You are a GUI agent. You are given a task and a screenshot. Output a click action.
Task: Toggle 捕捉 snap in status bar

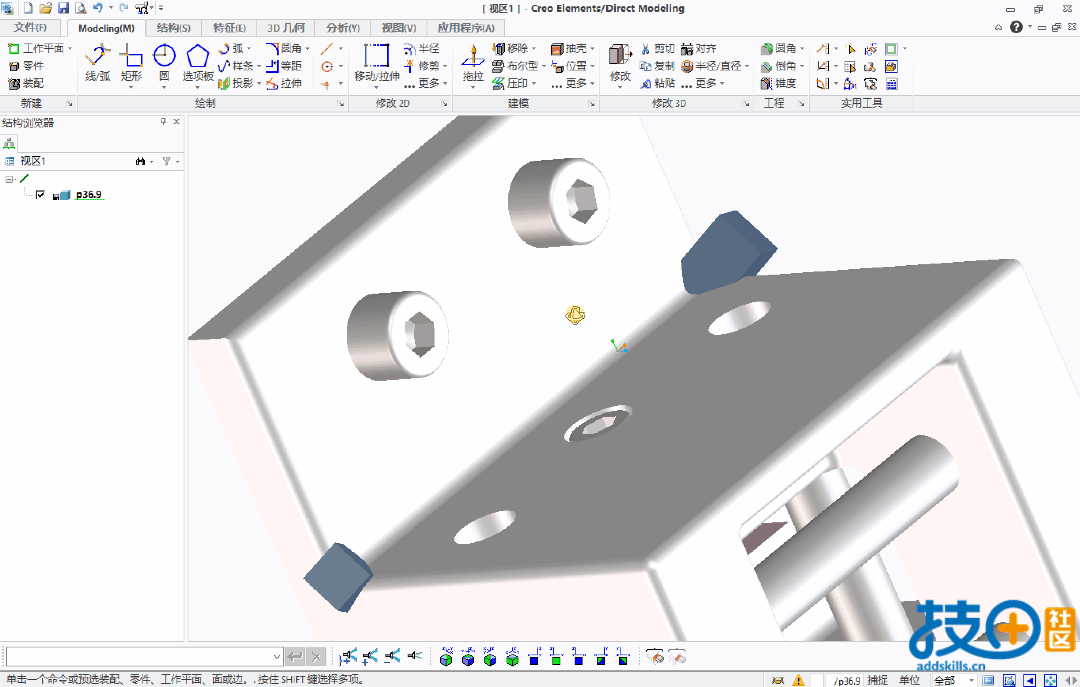pyautogui.click(x=877, y=680)
